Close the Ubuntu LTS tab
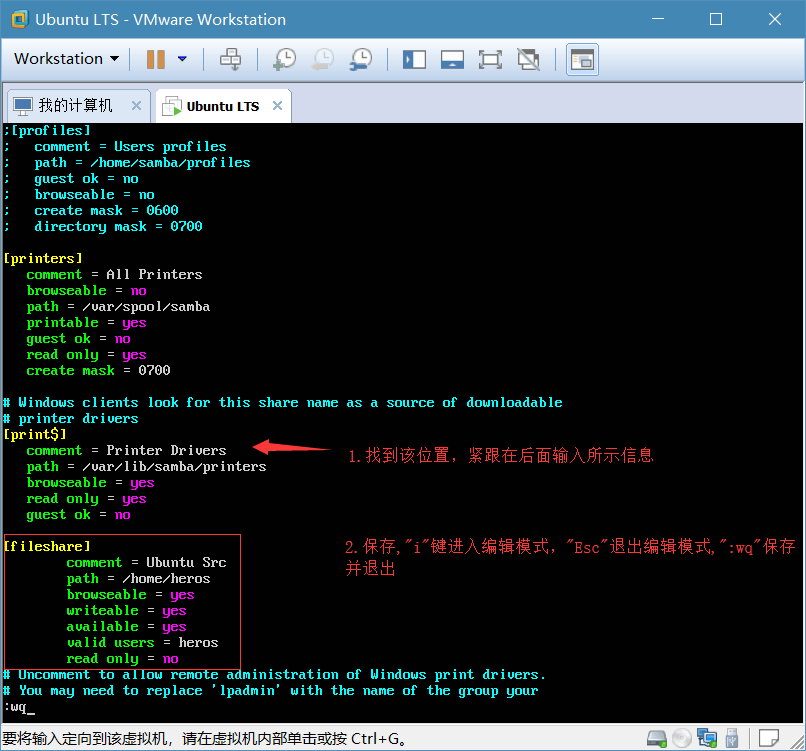The image size is (806, 751). point(278,106)
